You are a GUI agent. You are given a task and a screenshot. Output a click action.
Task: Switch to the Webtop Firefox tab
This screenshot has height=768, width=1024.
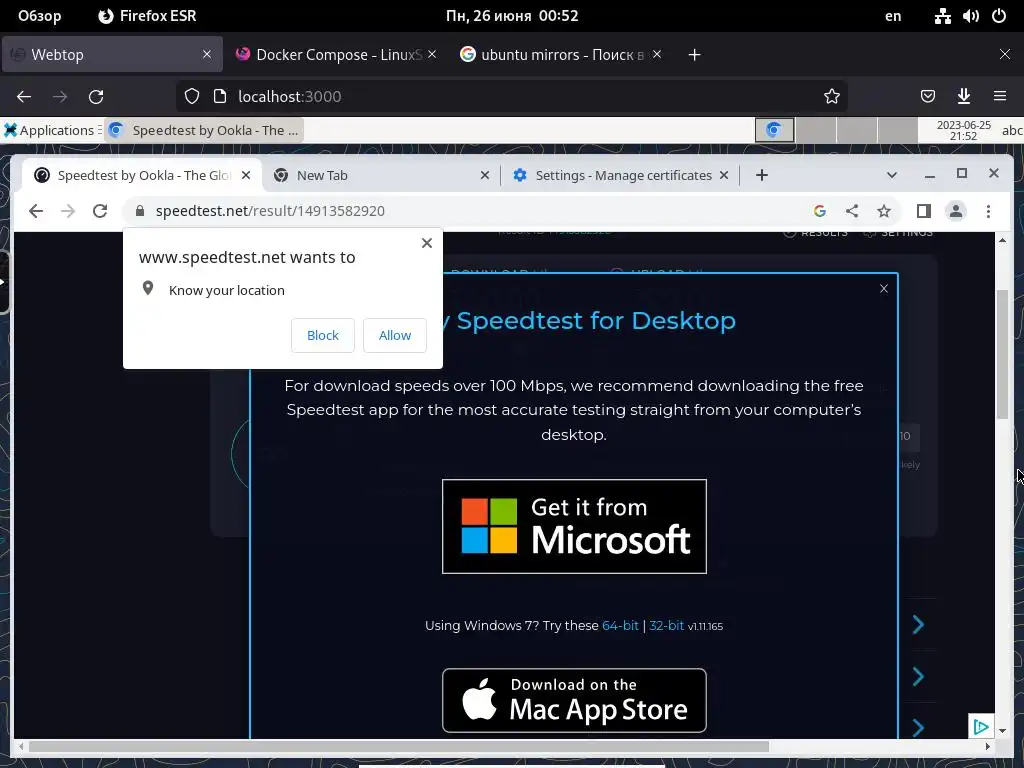tap(112, 55)
